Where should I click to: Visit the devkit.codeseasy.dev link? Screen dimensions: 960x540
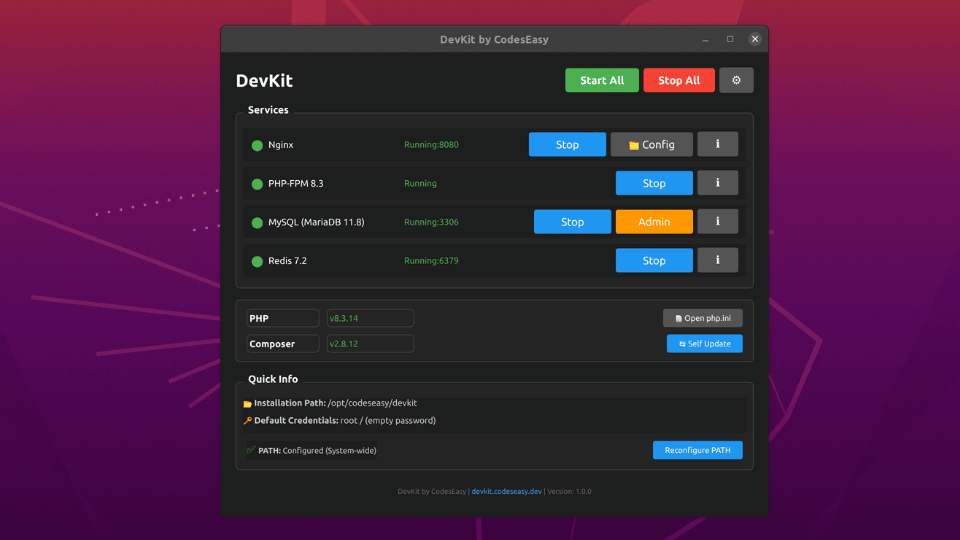tap(506, 491)
